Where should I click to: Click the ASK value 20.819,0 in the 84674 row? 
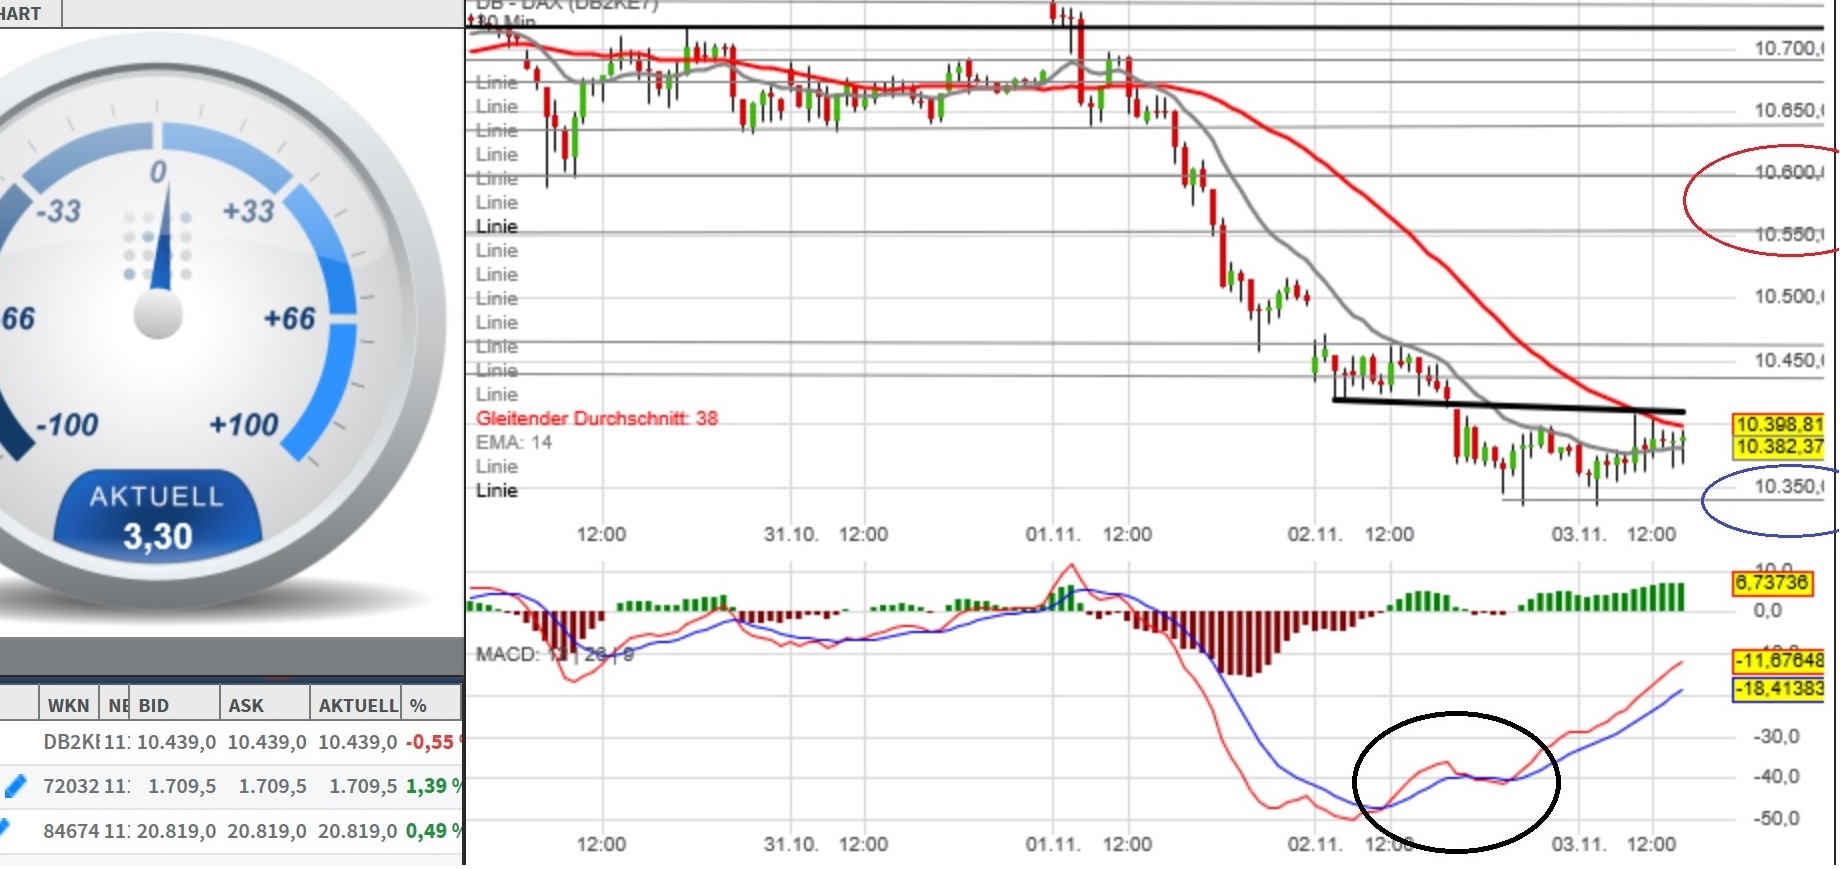pos(267,830)
